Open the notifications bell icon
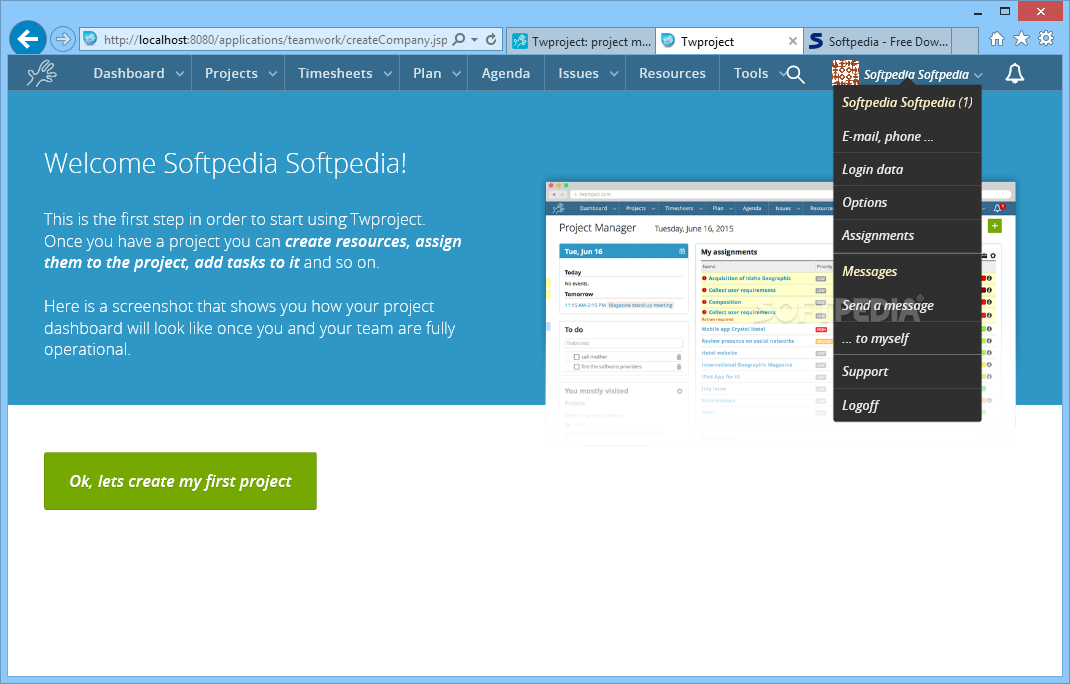 pyautogui.click(x=1015, y=73)
